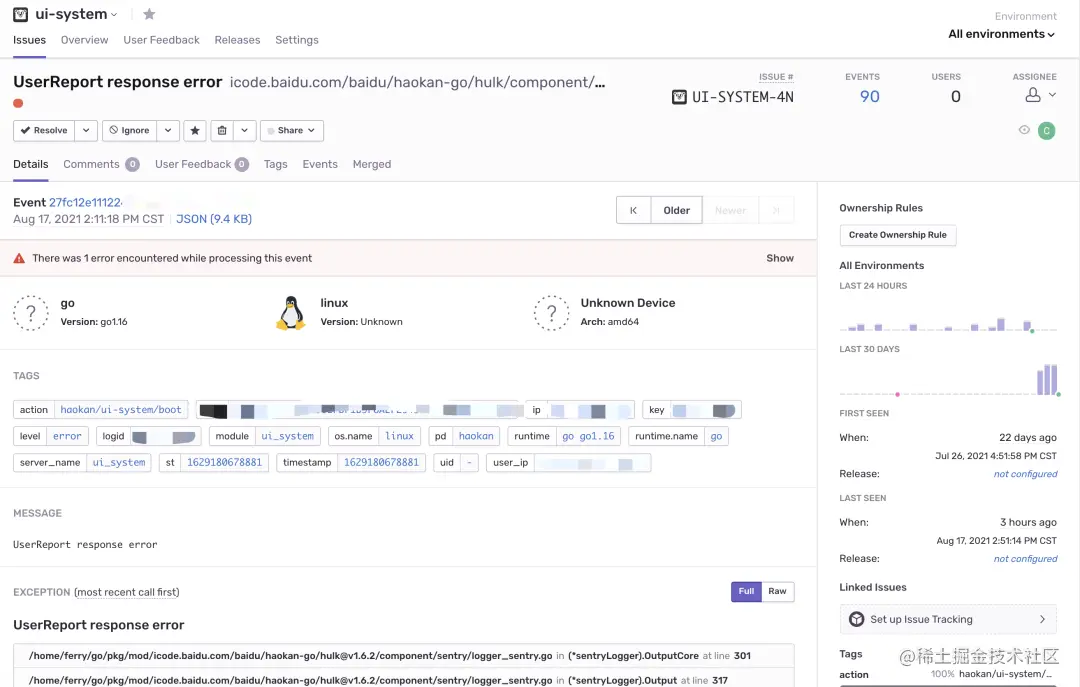Open event ID 27fc12e11122 link
The height and width of the screenshot is (687, 1080).
pos(85,202)
